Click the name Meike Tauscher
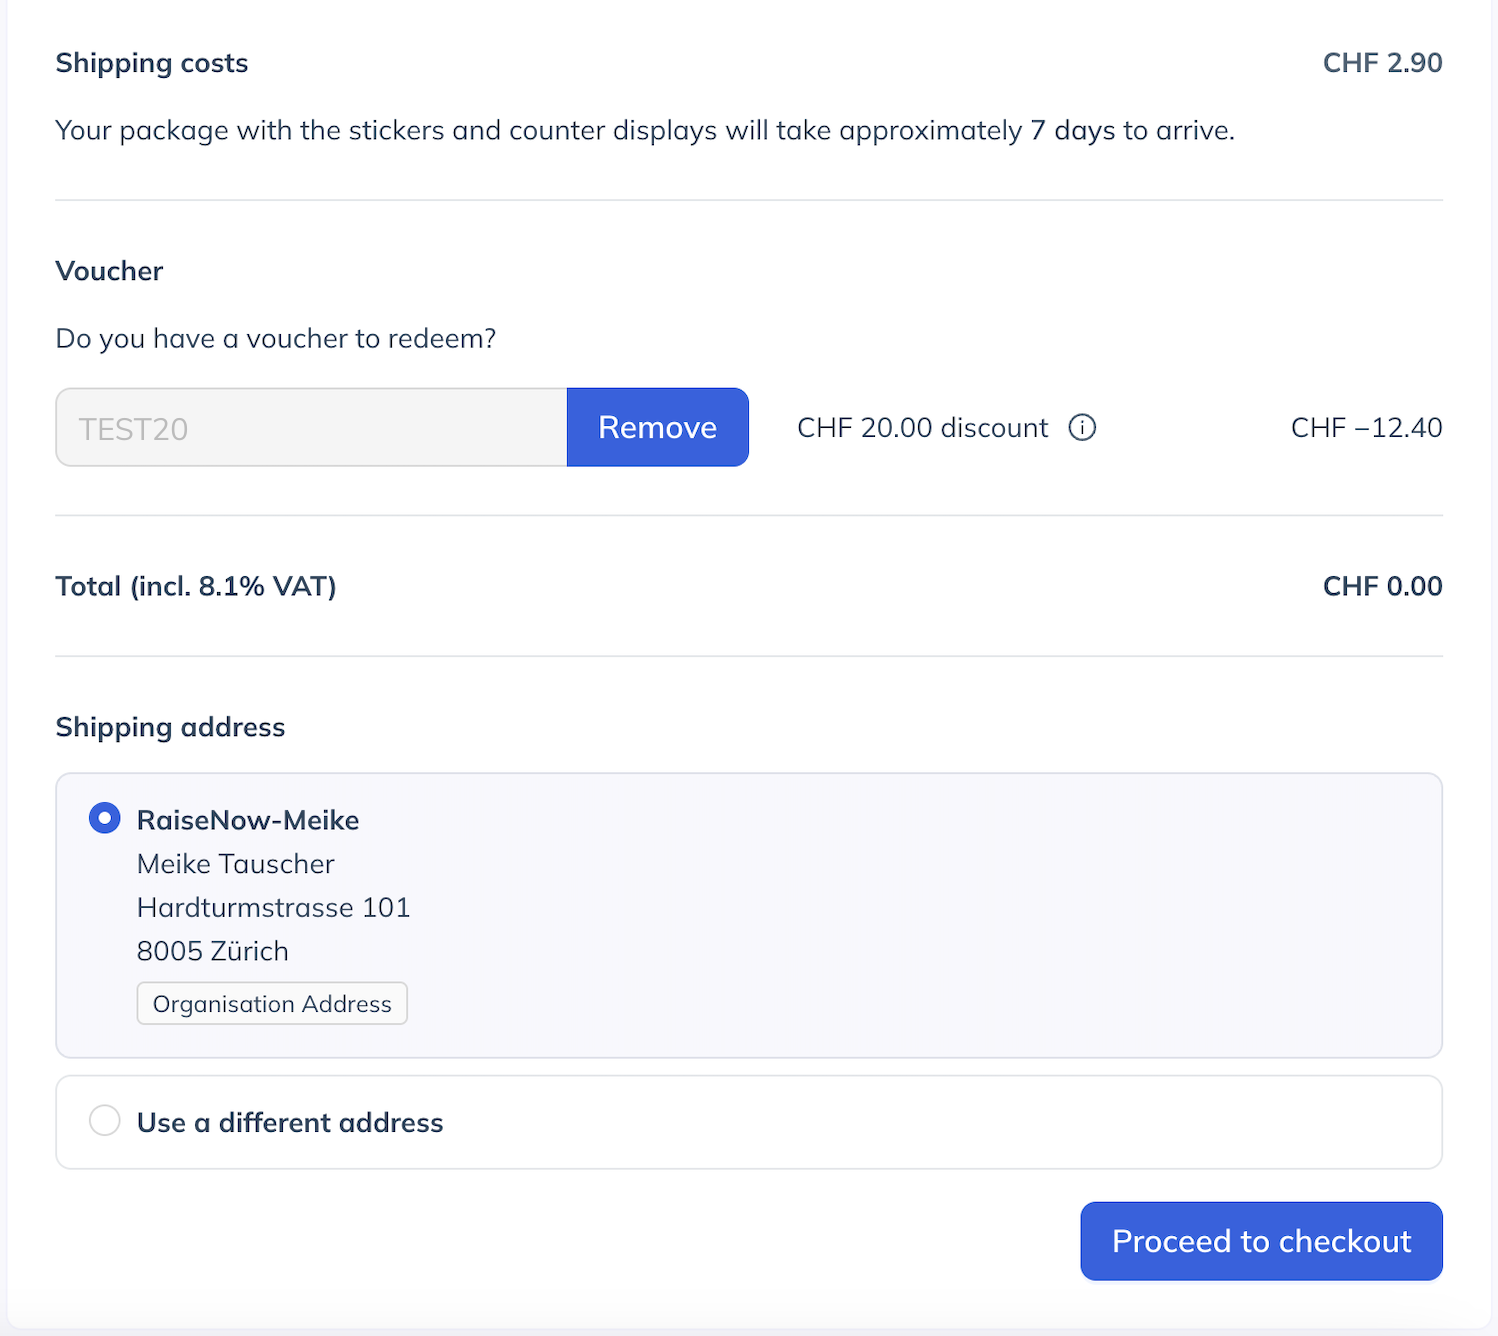 (236, 864)
